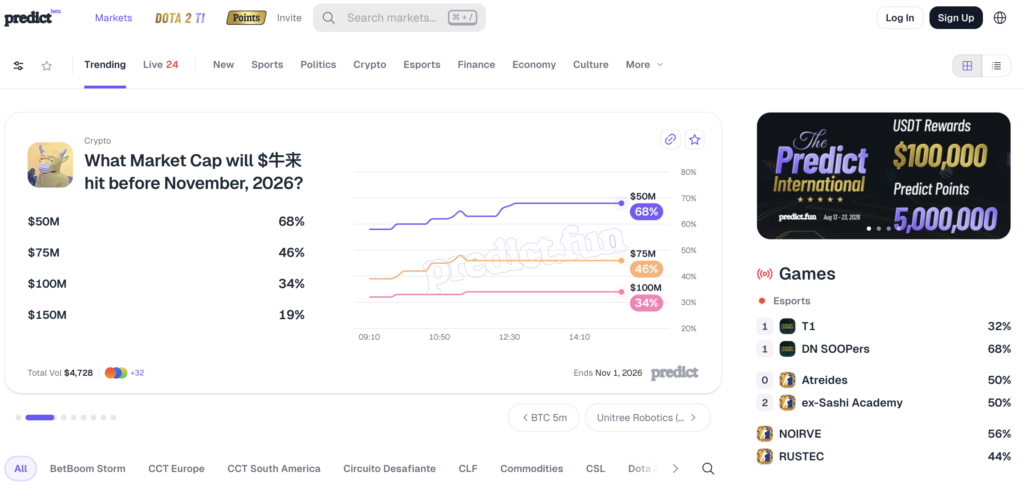Select the BetBoom Storm filter chip
1024x489 pixels.
pos(88,468)
